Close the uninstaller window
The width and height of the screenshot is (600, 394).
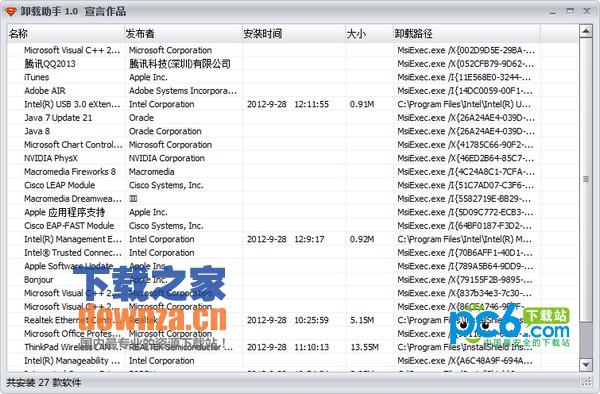(587, 11)
